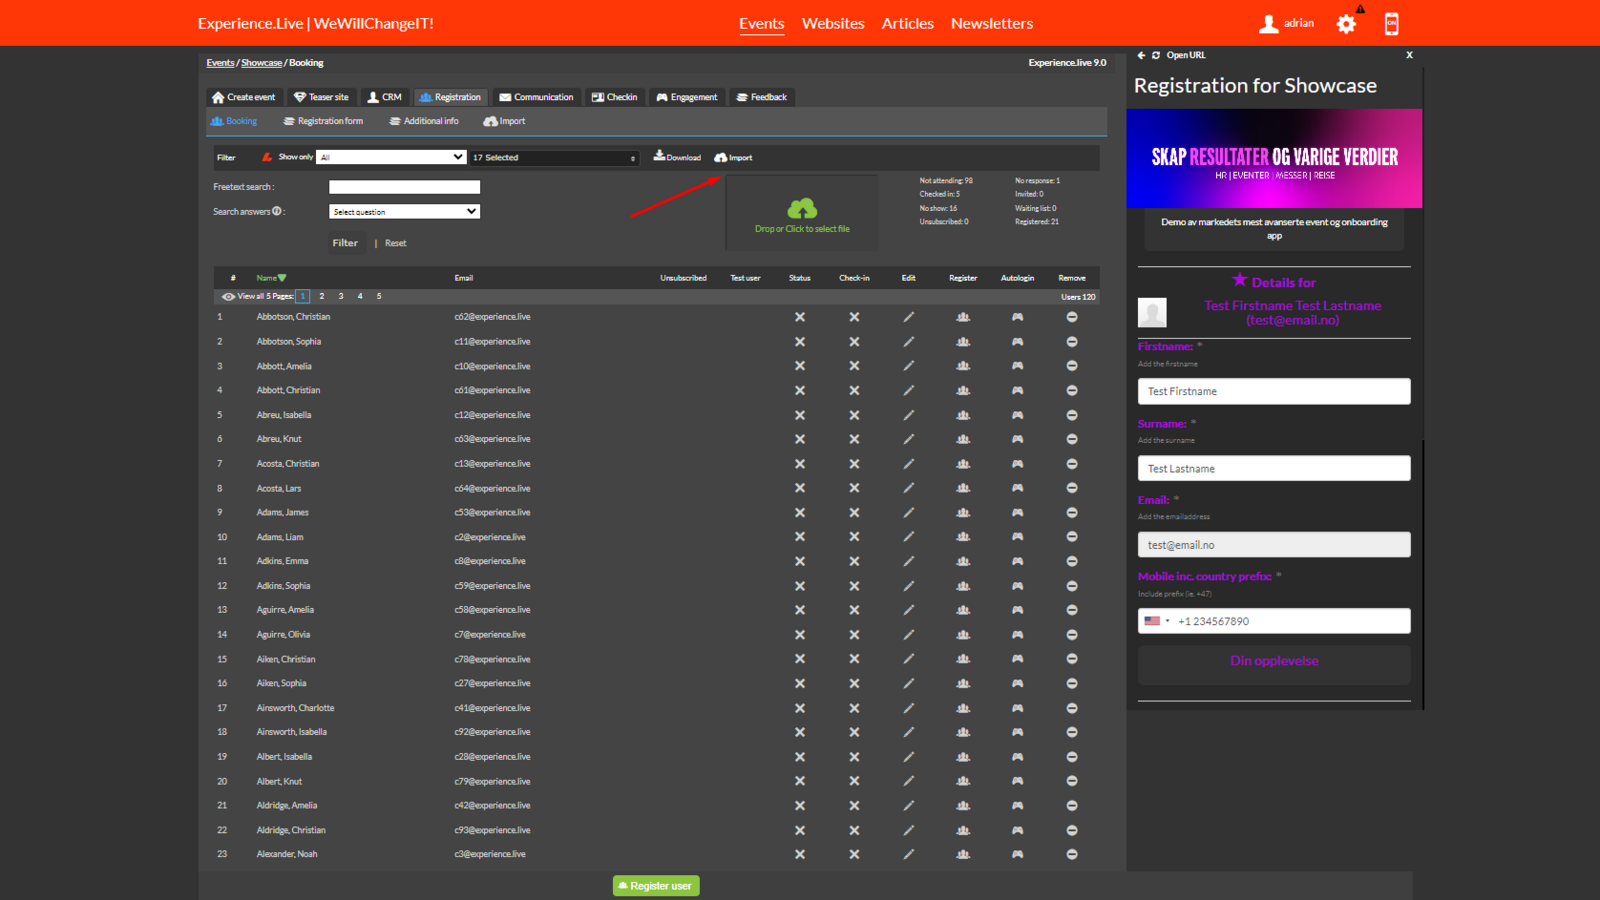Image resolution: width=1600 pixels, height=900 pixels.
Task: Click the edit pencil for Abbotson, Christian
Action: [908, 317]
